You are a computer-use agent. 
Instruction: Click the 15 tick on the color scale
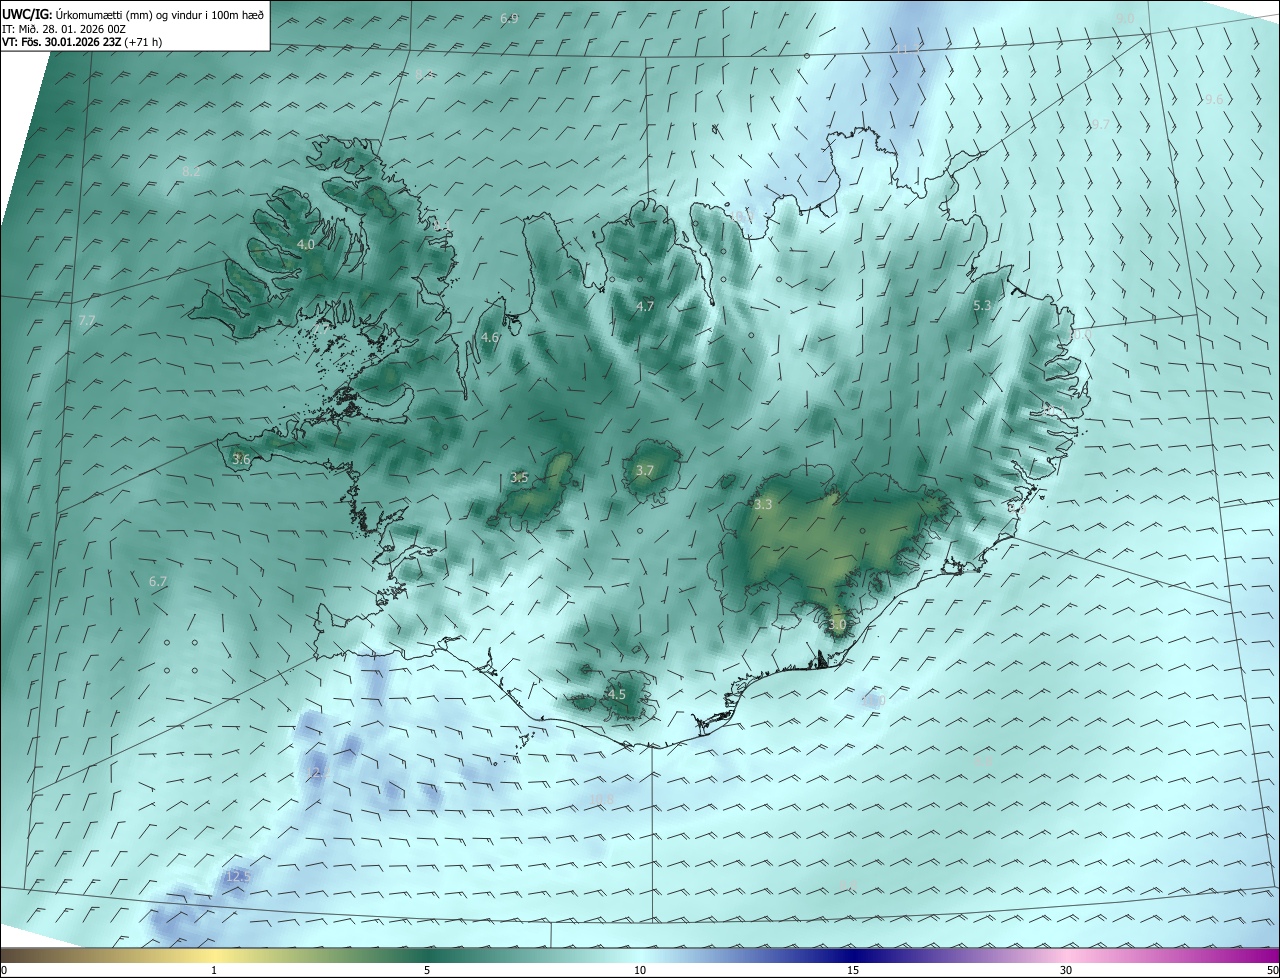click(x=853, y=970)
